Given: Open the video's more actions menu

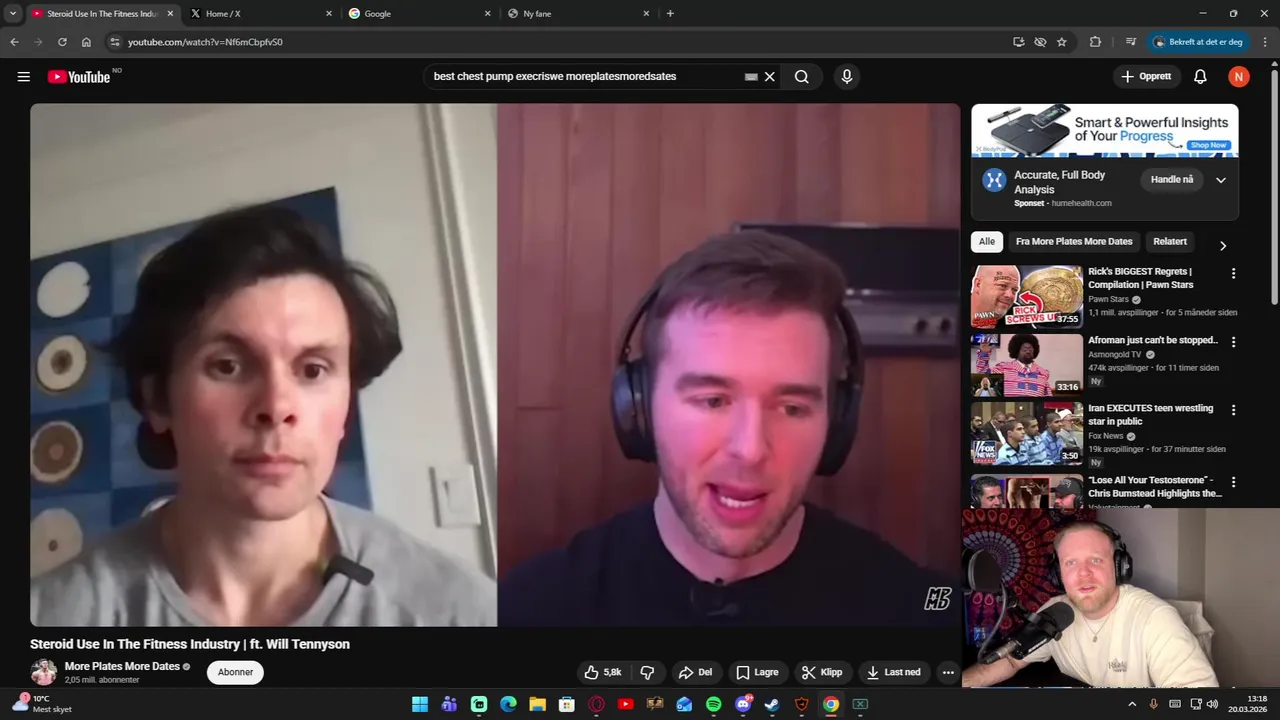Looking at the screenshot, I should pyautogui.click(x=948, y=672).
